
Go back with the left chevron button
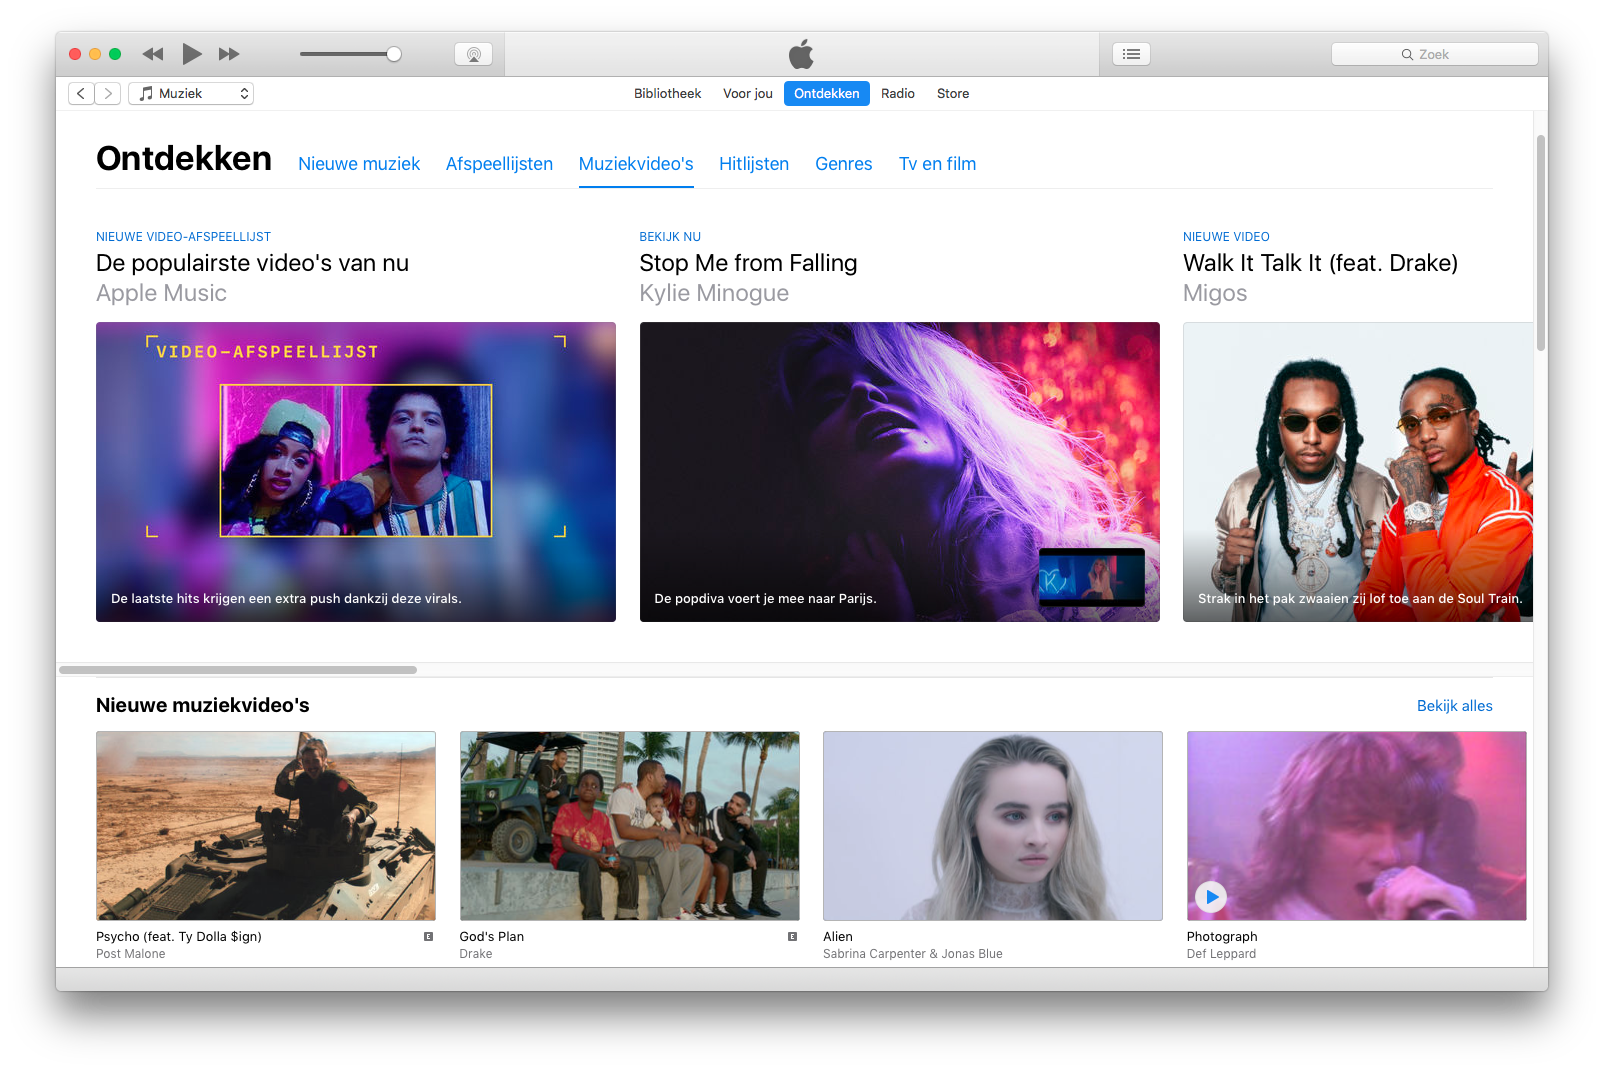pyautogui.click(x=81, y=93)
